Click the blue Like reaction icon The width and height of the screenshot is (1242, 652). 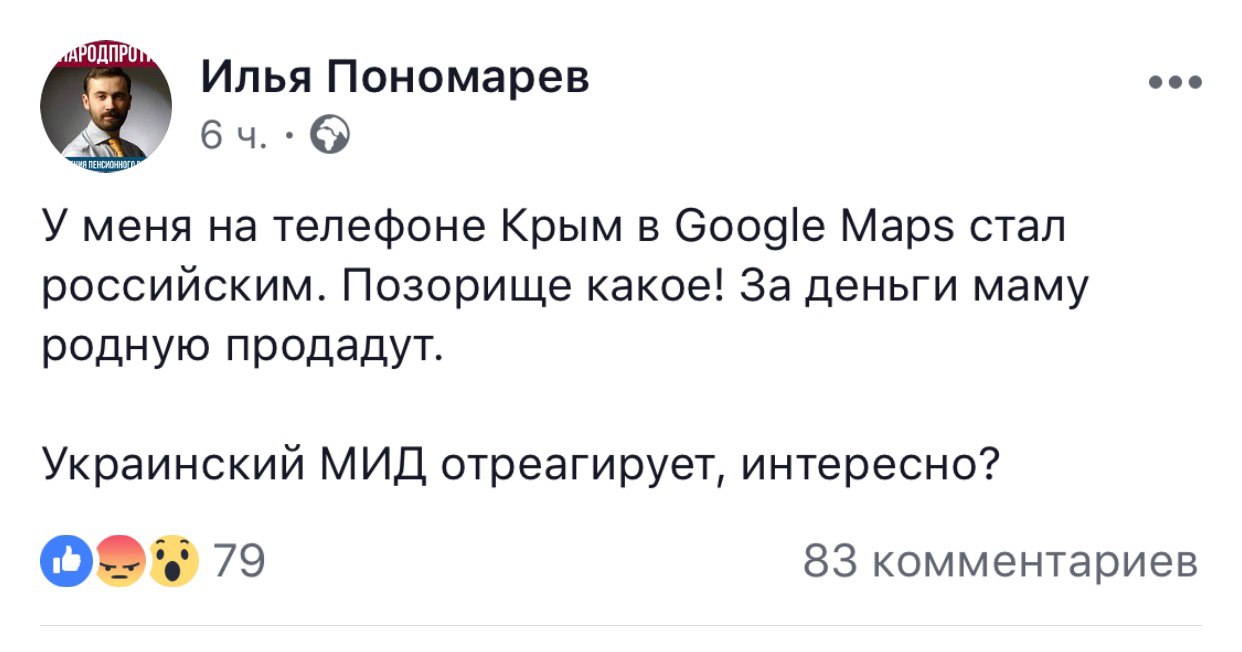click(x=63, y=563)
